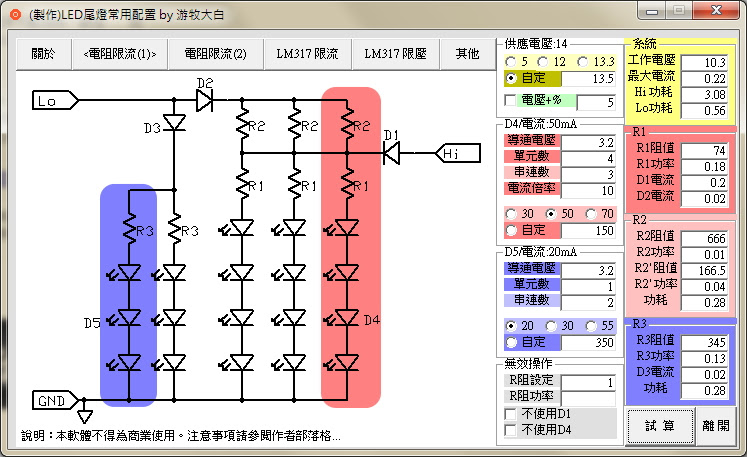Click the D2 diode symbol in the schematic
This screenshot has height=457, width=747.
pyautogui.click(x=205, y=100)
